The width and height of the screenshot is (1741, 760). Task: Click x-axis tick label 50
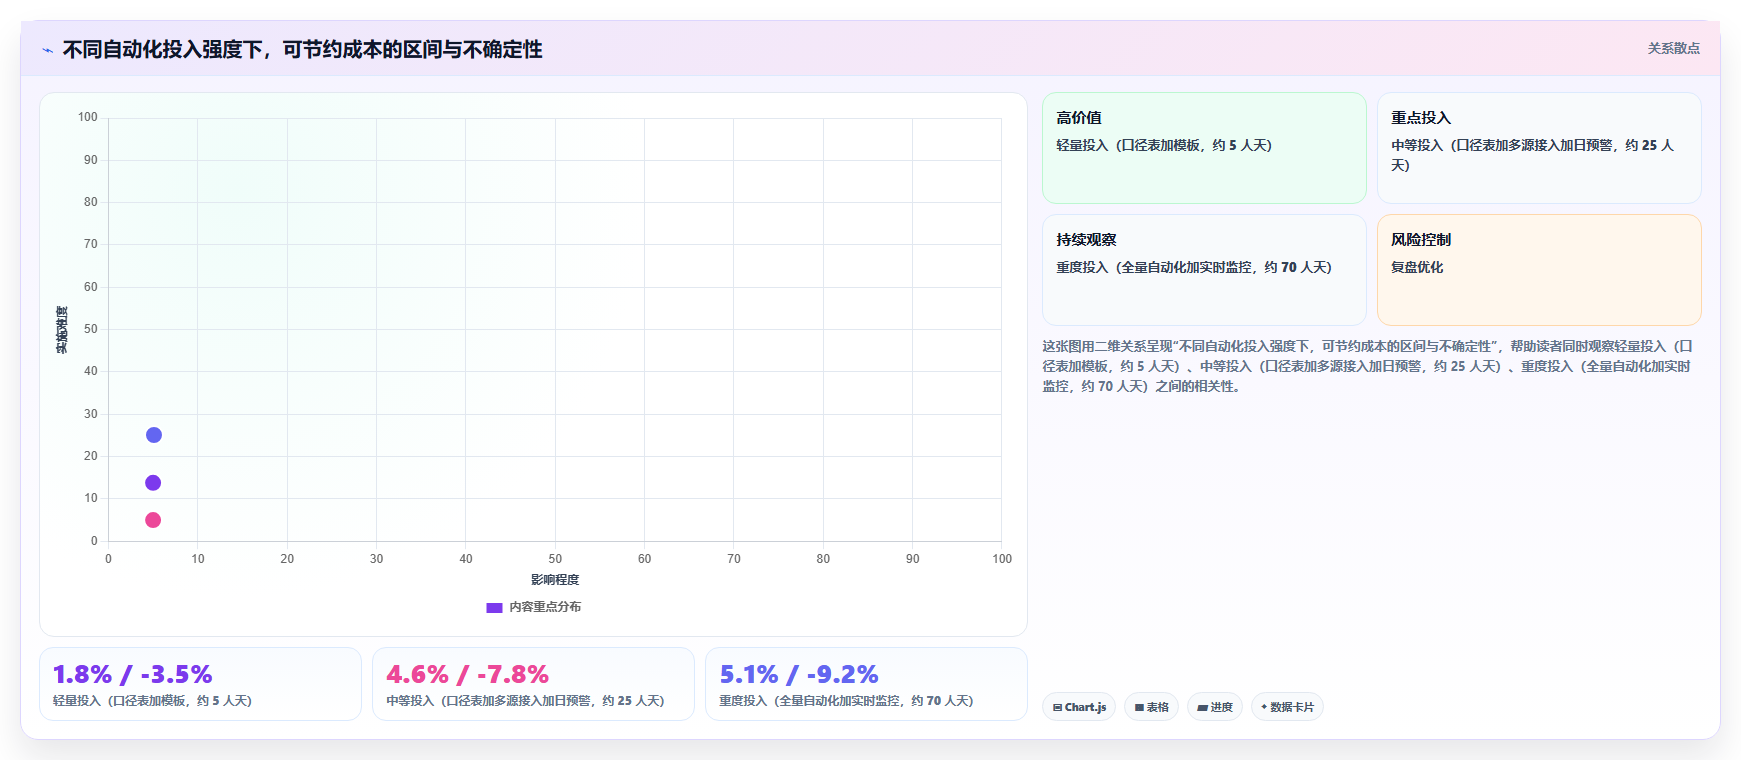pos(555,559)
